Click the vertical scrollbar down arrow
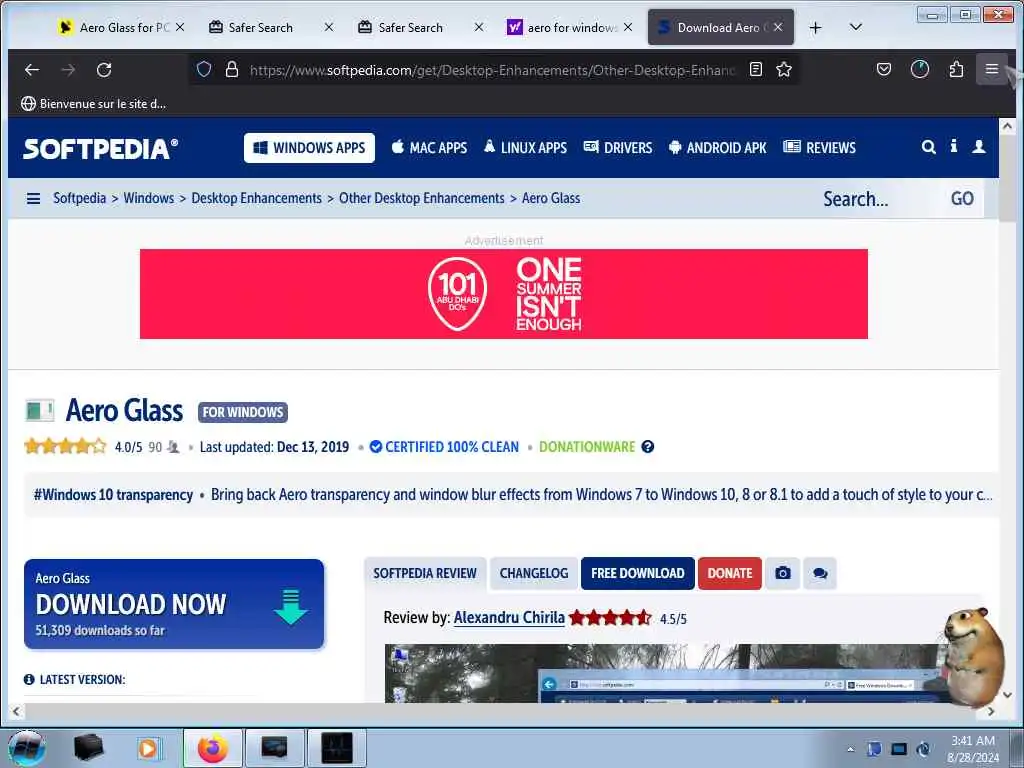Screen dimensions: 1024x768 (x=1007, y=695)
